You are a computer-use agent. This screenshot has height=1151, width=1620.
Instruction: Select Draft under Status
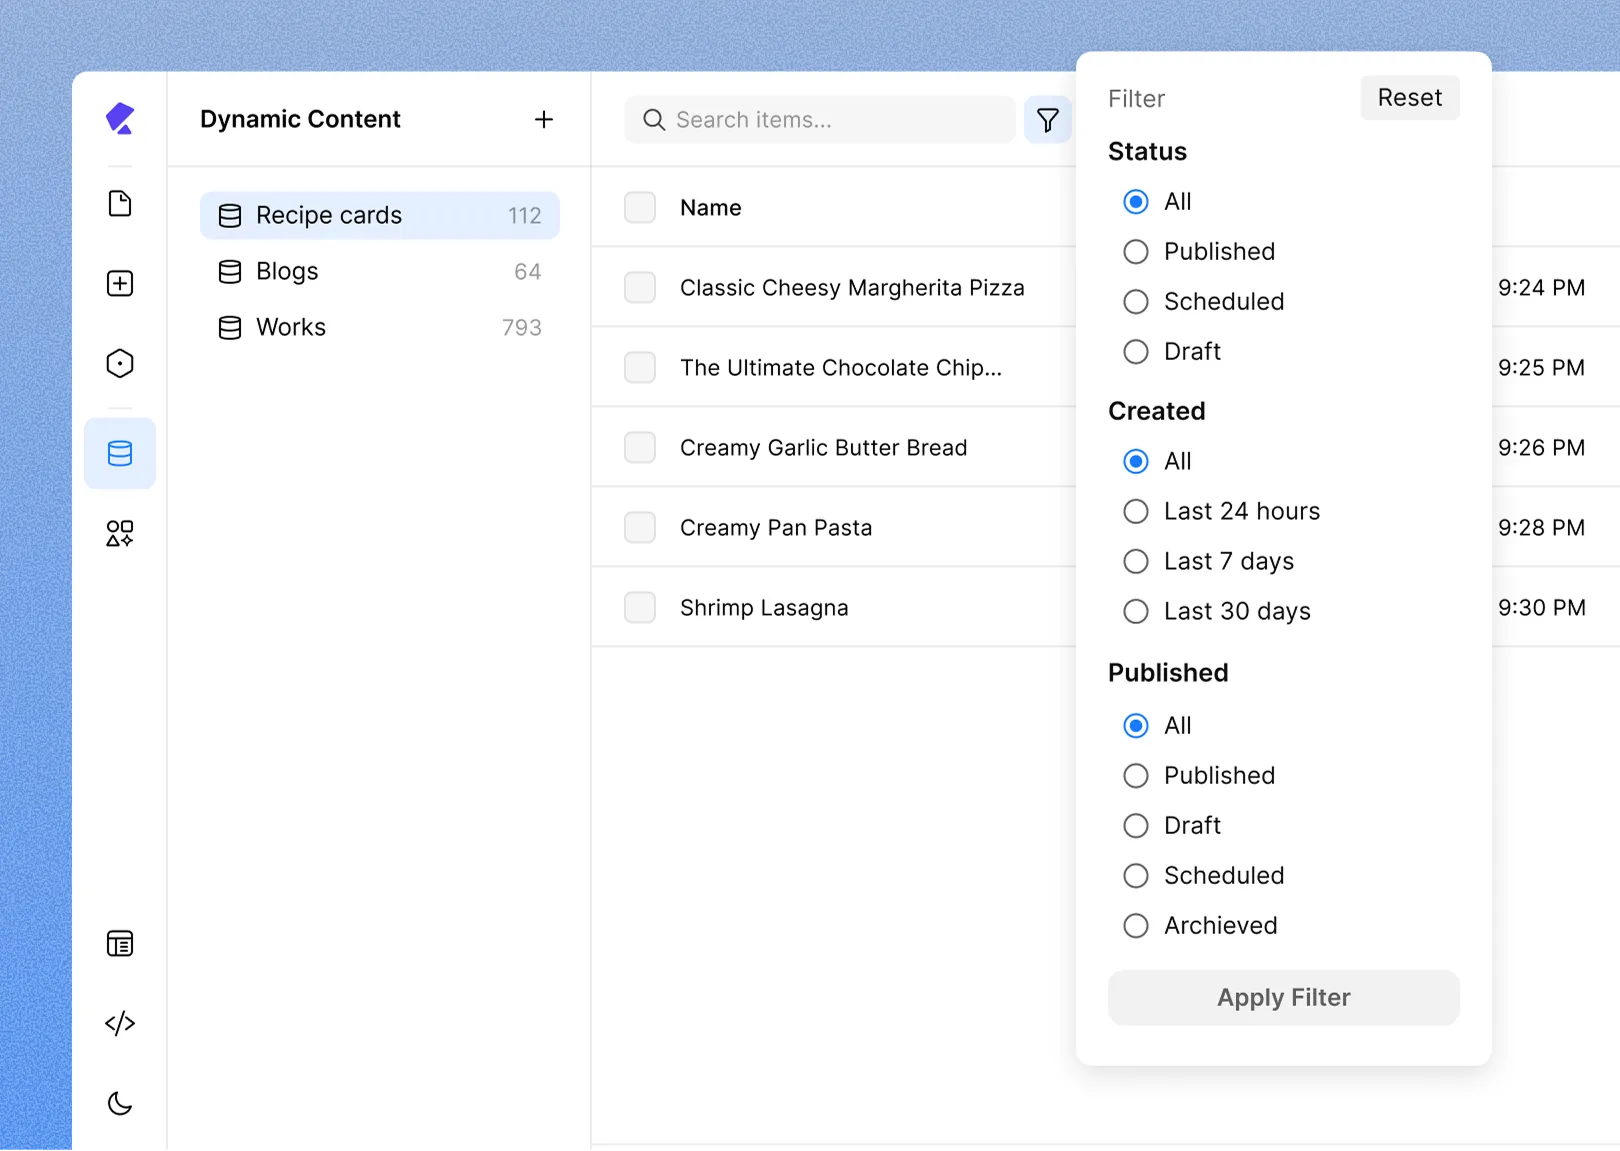point(1136,352)
